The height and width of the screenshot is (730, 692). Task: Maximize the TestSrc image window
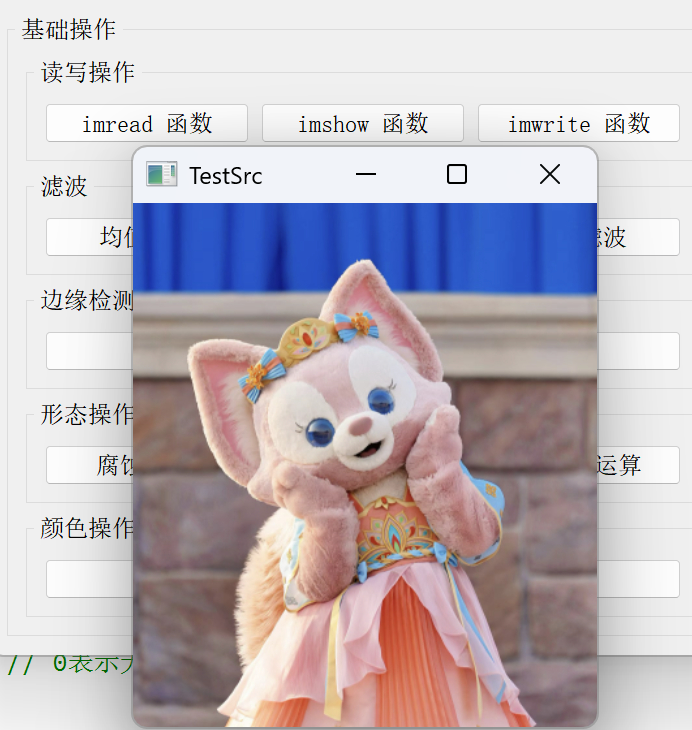(457, 175)
